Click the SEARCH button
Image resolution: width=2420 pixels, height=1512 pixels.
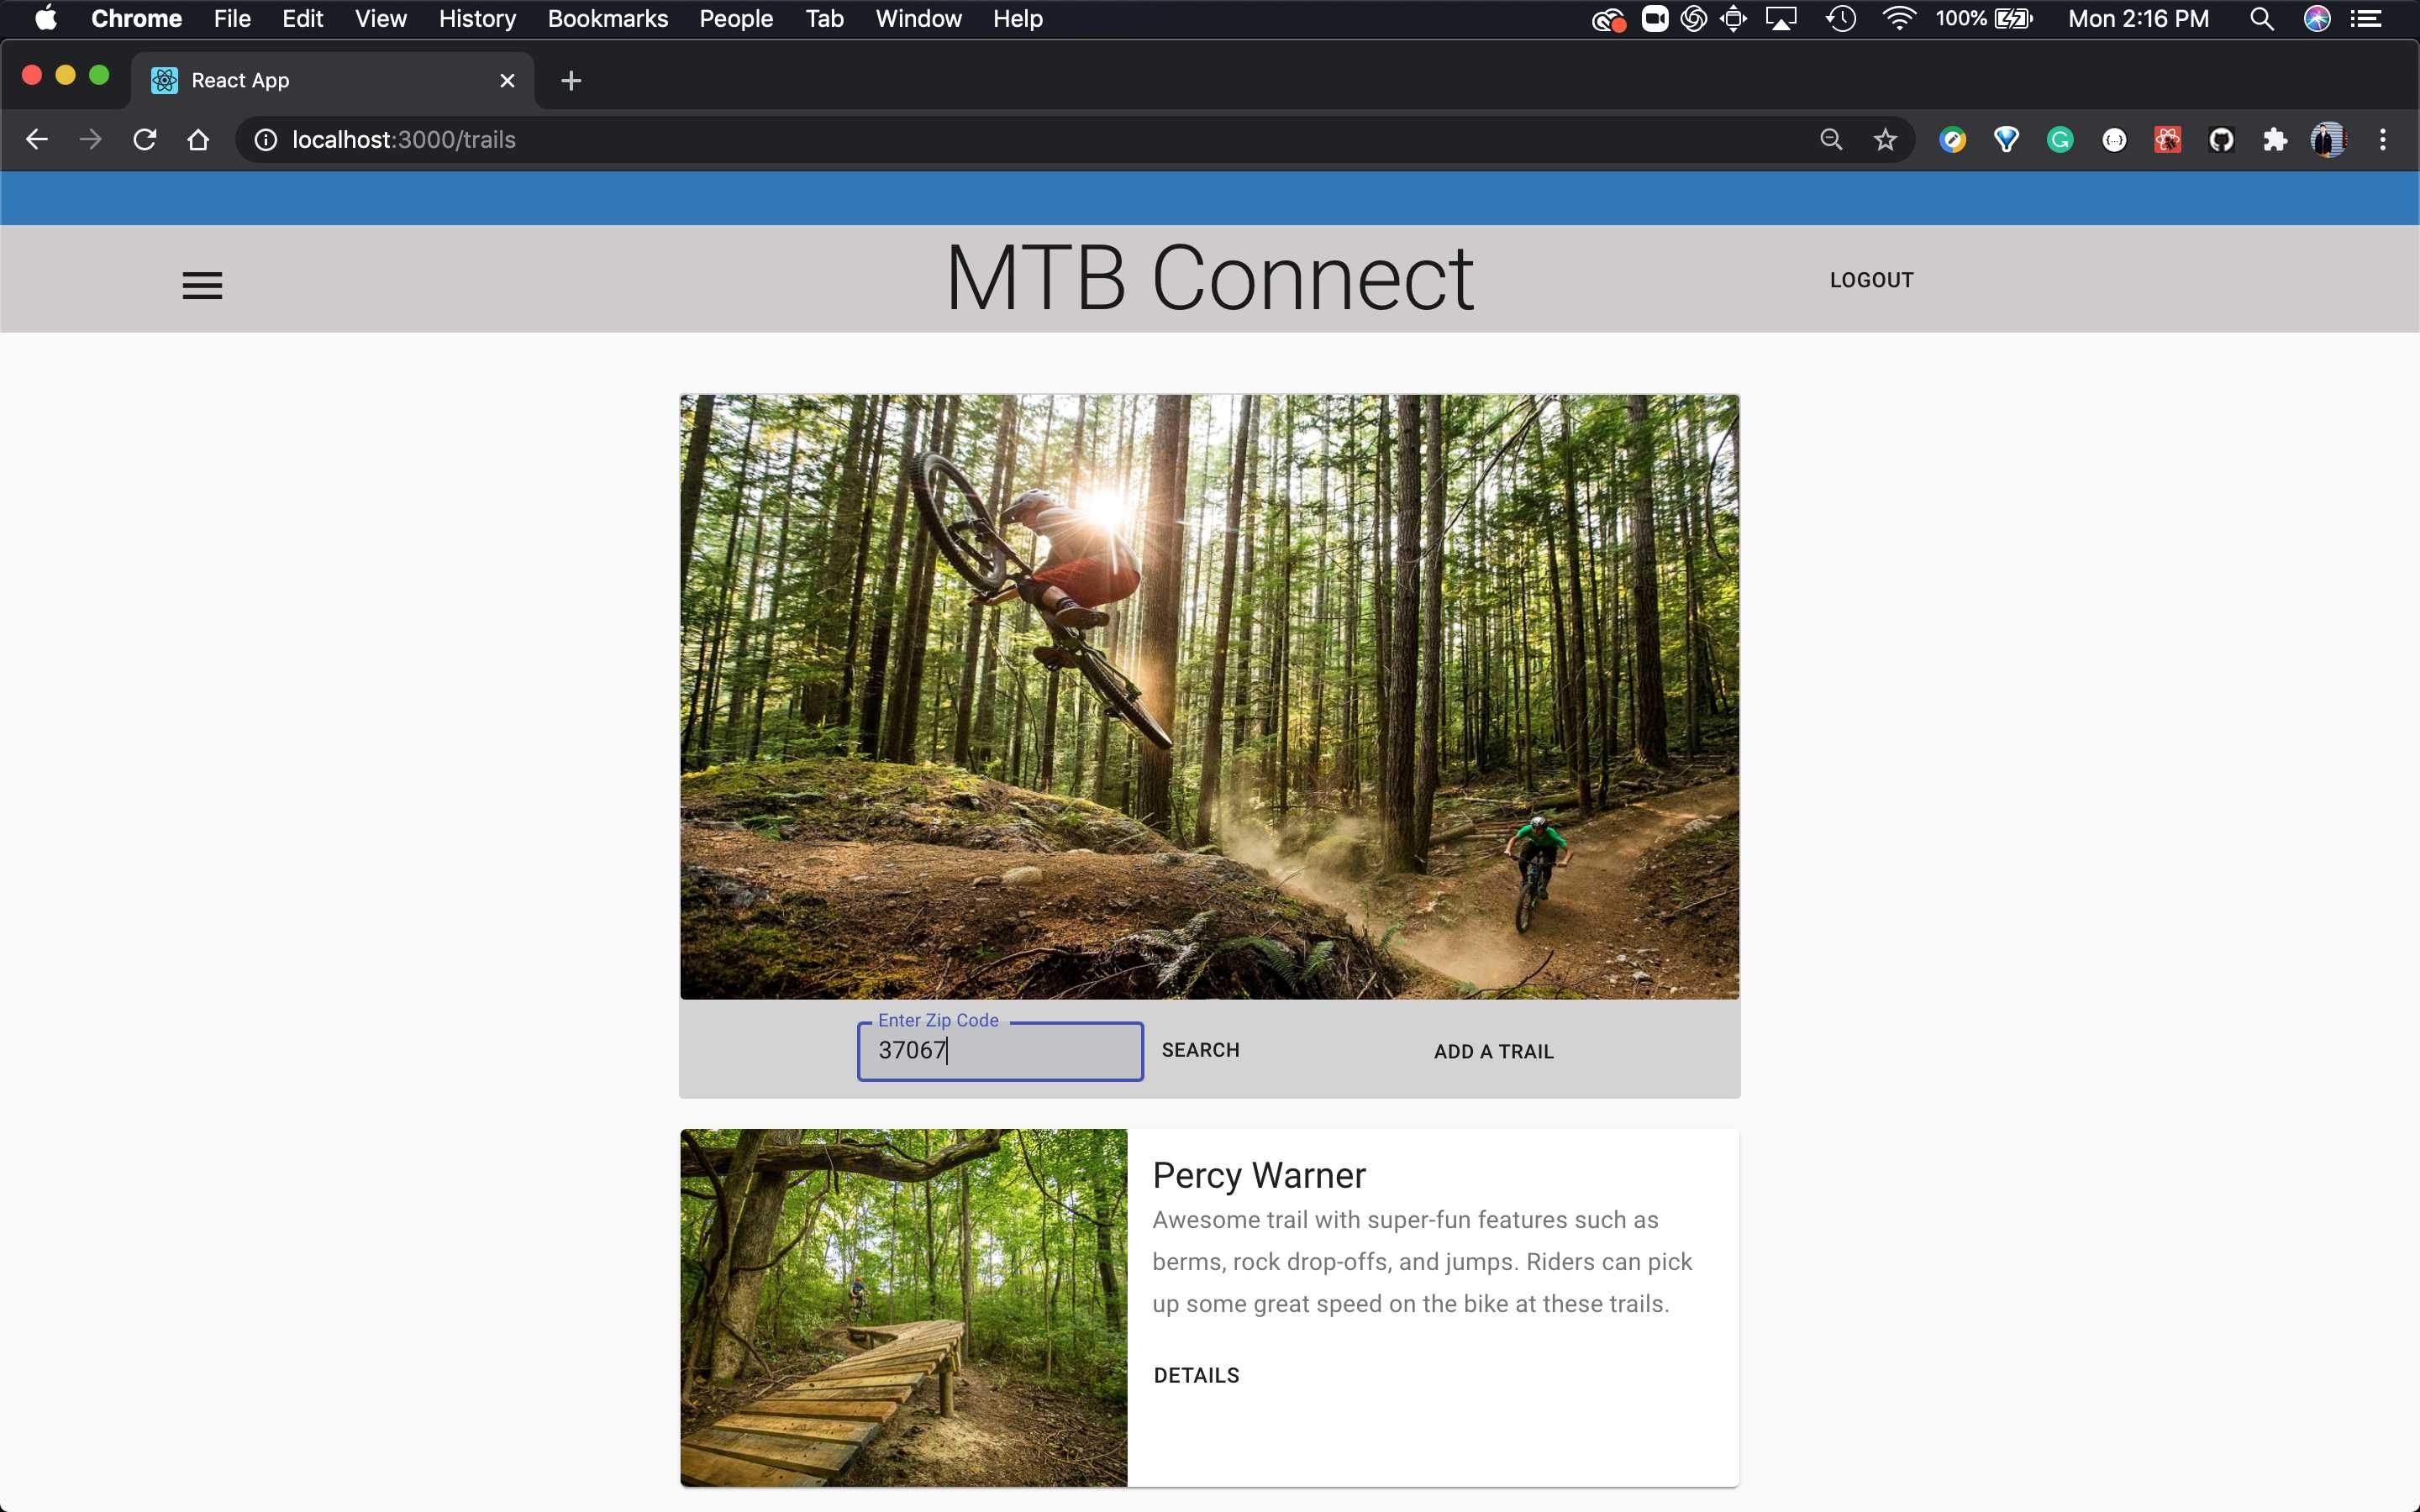tap(1200, 1050)
